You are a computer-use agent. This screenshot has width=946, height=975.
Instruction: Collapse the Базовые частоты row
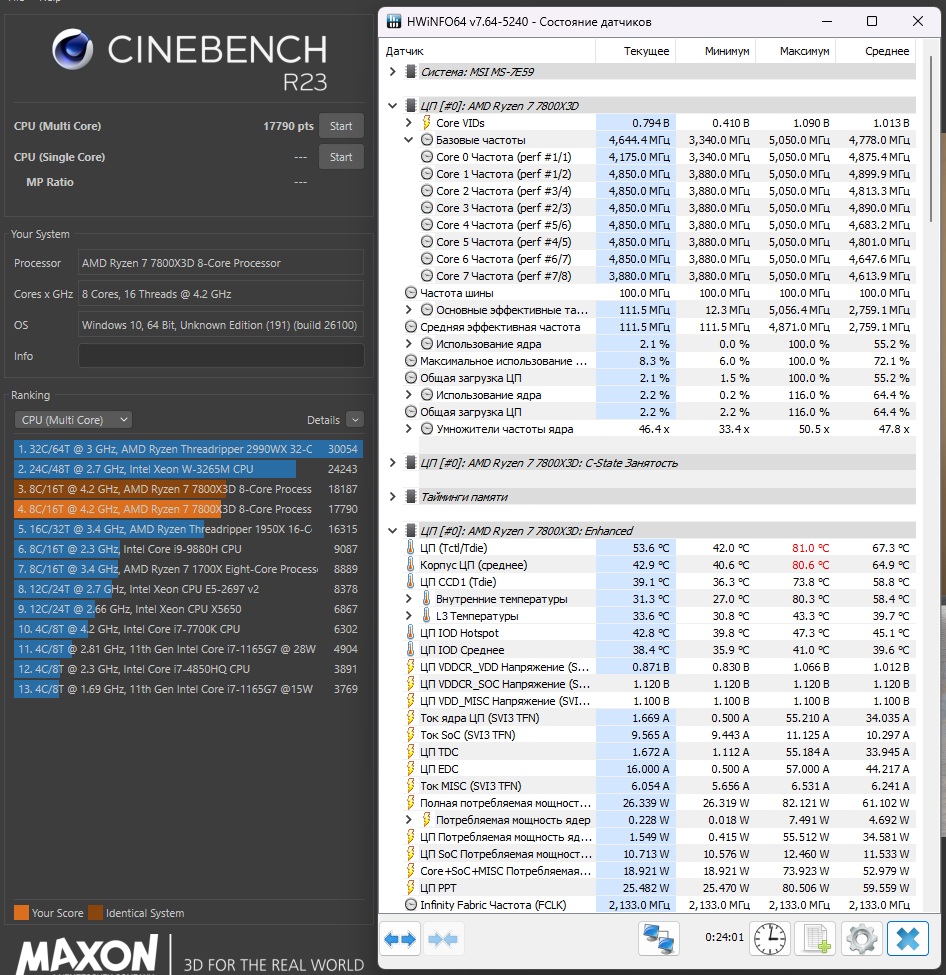(409, 140)
